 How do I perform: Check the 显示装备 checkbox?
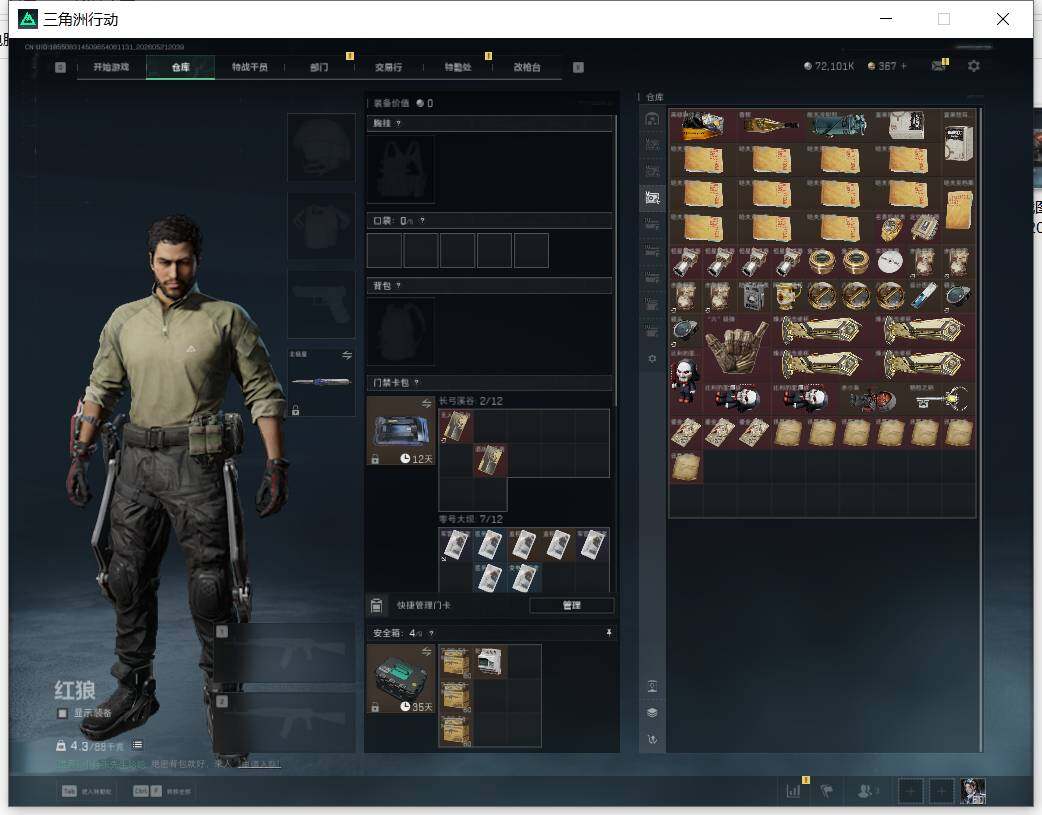[x=62, y=713]
